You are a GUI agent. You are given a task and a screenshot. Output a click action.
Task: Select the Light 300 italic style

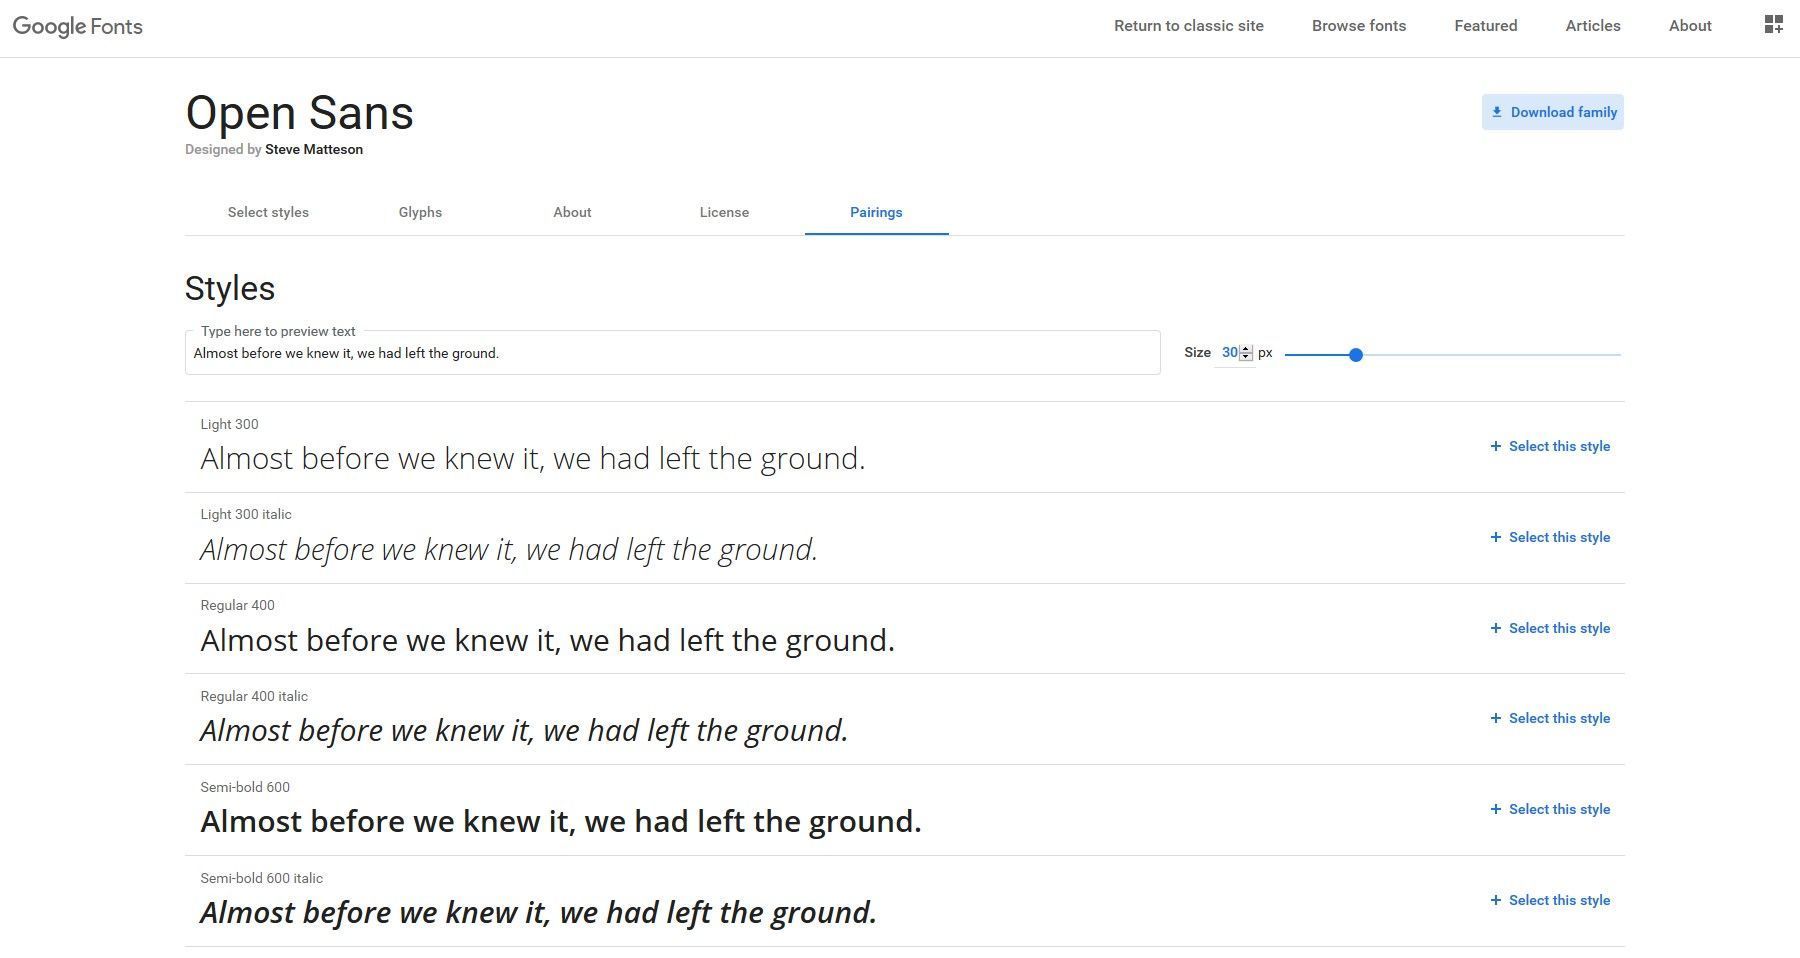[1550, 537]
